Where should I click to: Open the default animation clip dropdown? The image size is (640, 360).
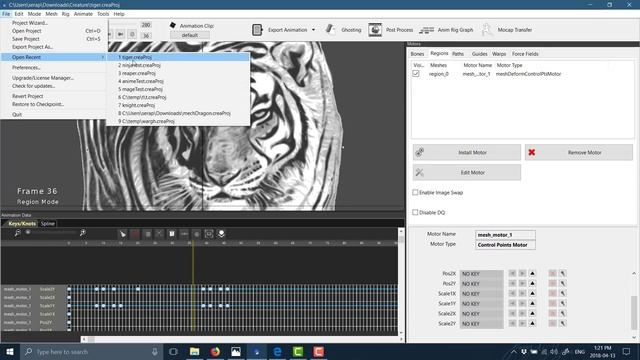pyautogui.click(x=190, y=36)
